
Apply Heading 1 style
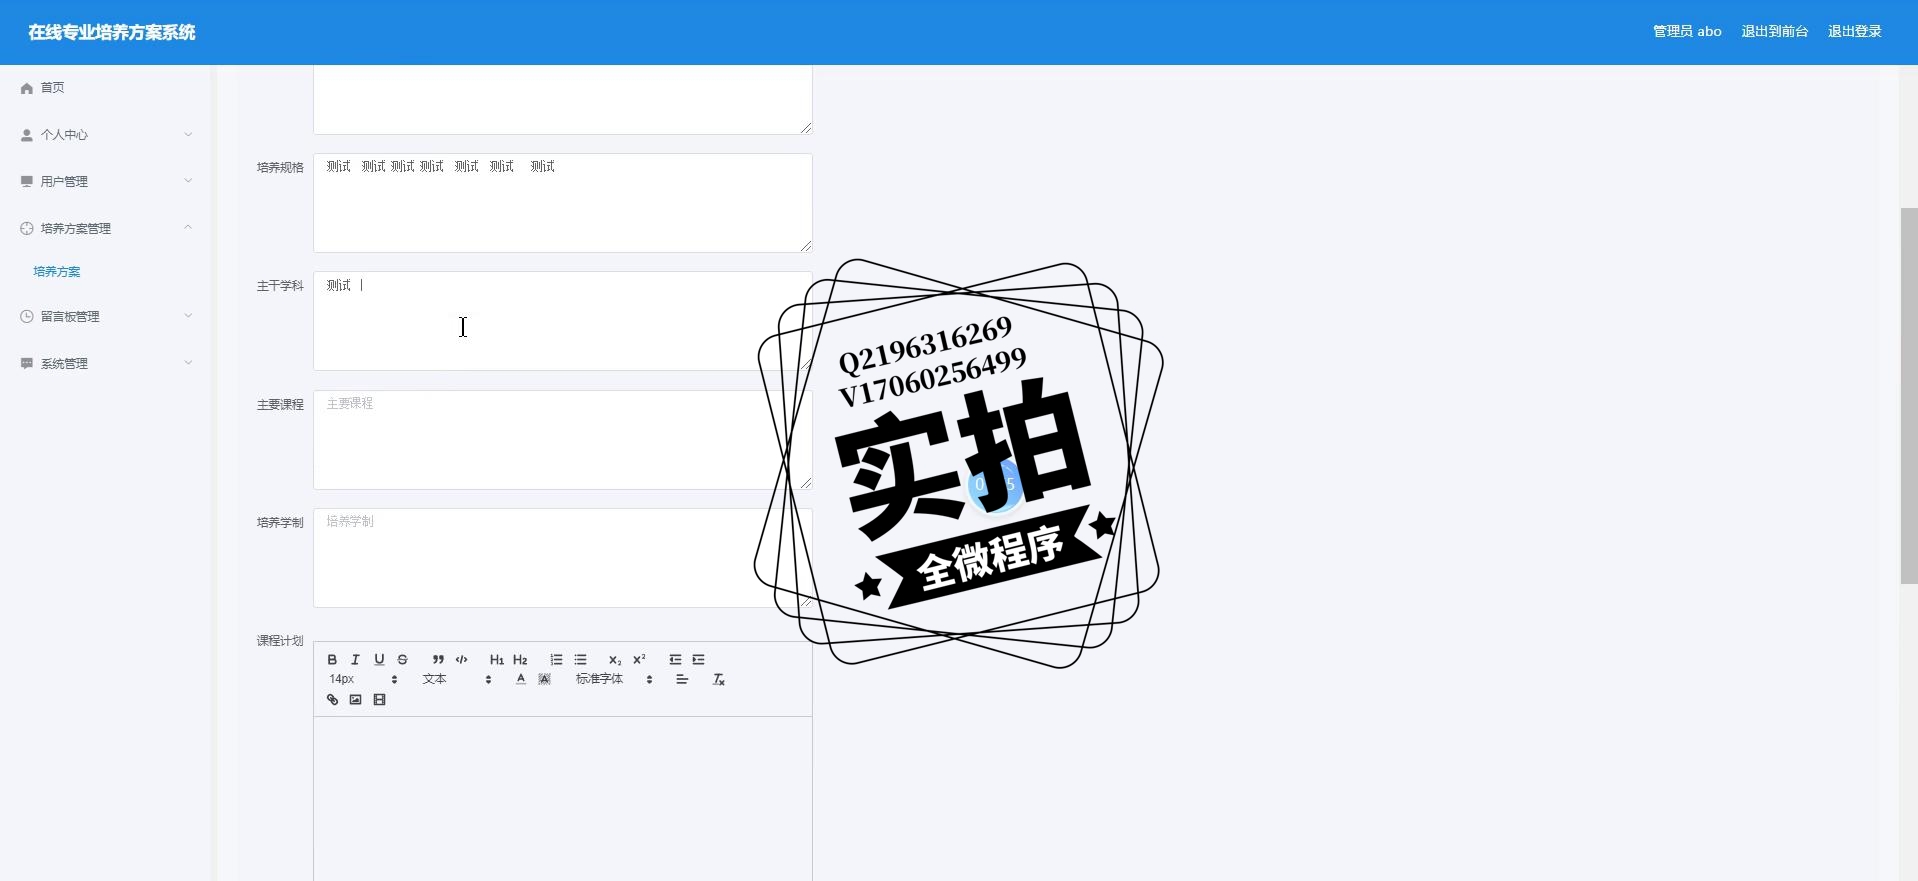(x=497, y=660)
